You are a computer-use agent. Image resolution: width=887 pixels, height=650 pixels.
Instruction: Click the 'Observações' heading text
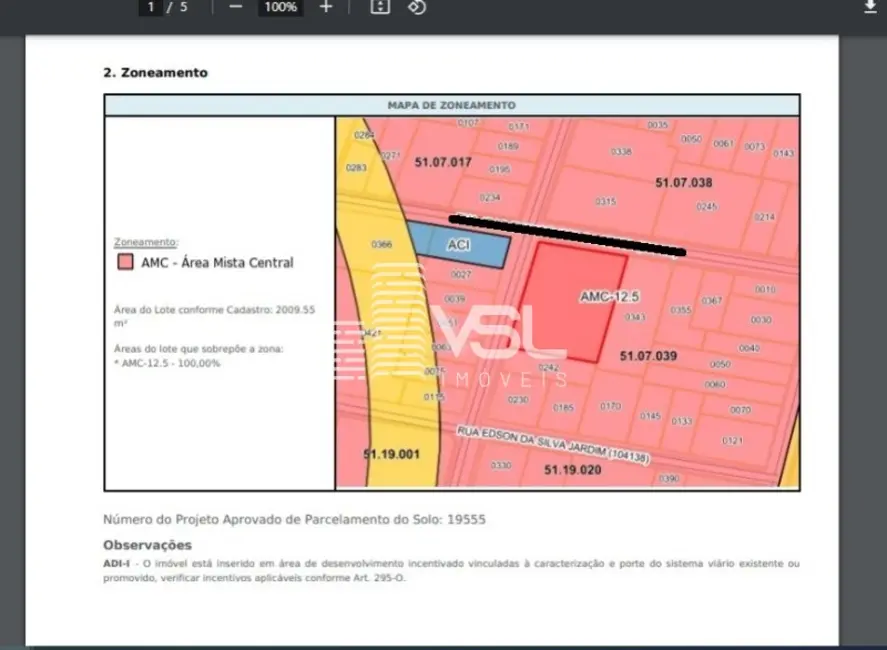147,545
